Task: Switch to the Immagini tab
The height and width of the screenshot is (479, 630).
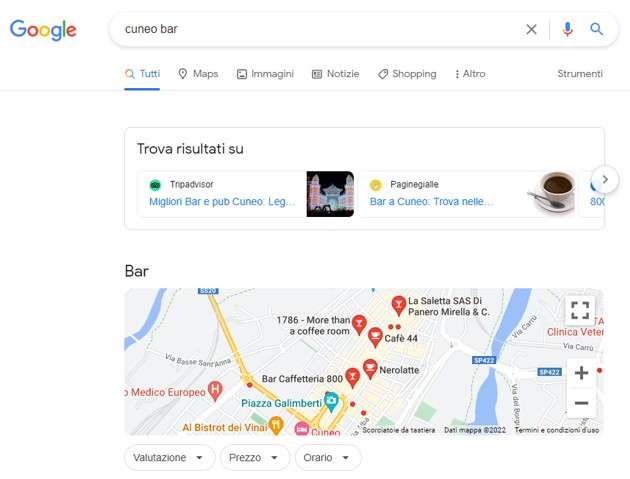Action: click(265, 74)
